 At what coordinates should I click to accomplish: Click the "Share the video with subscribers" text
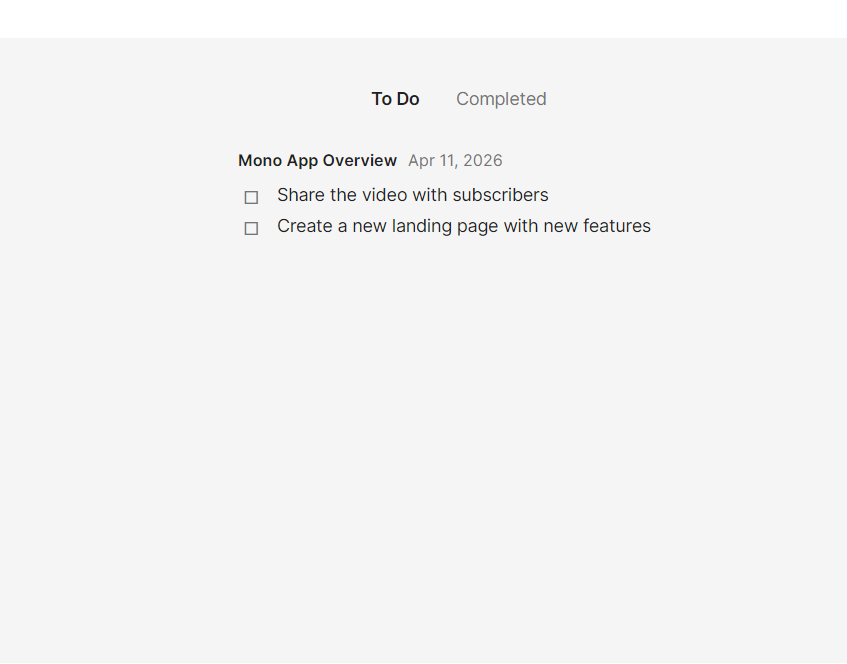click(x=412, y=195)
